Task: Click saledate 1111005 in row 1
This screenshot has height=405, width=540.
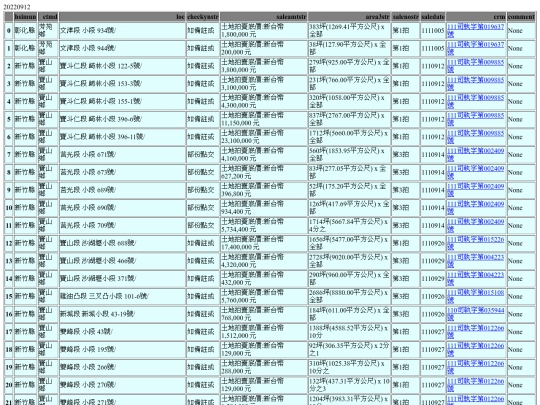Action: coord(433,48)
